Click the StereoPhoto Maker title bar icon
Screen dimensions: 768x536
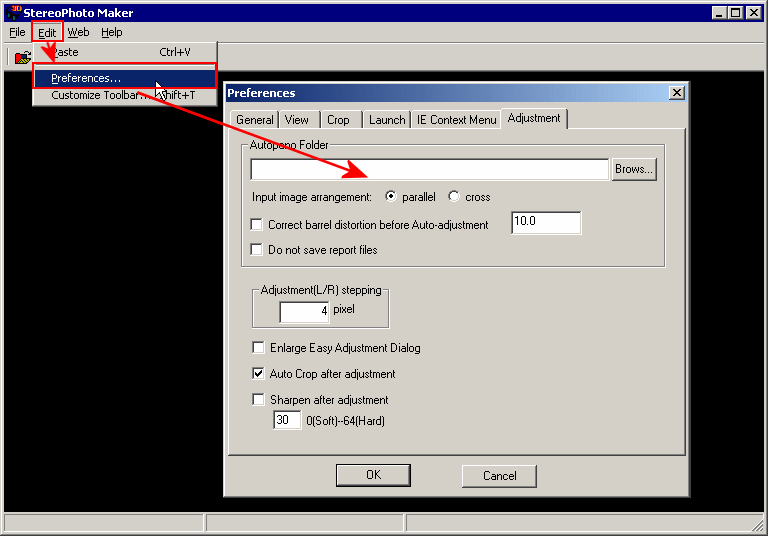[15, 12]
